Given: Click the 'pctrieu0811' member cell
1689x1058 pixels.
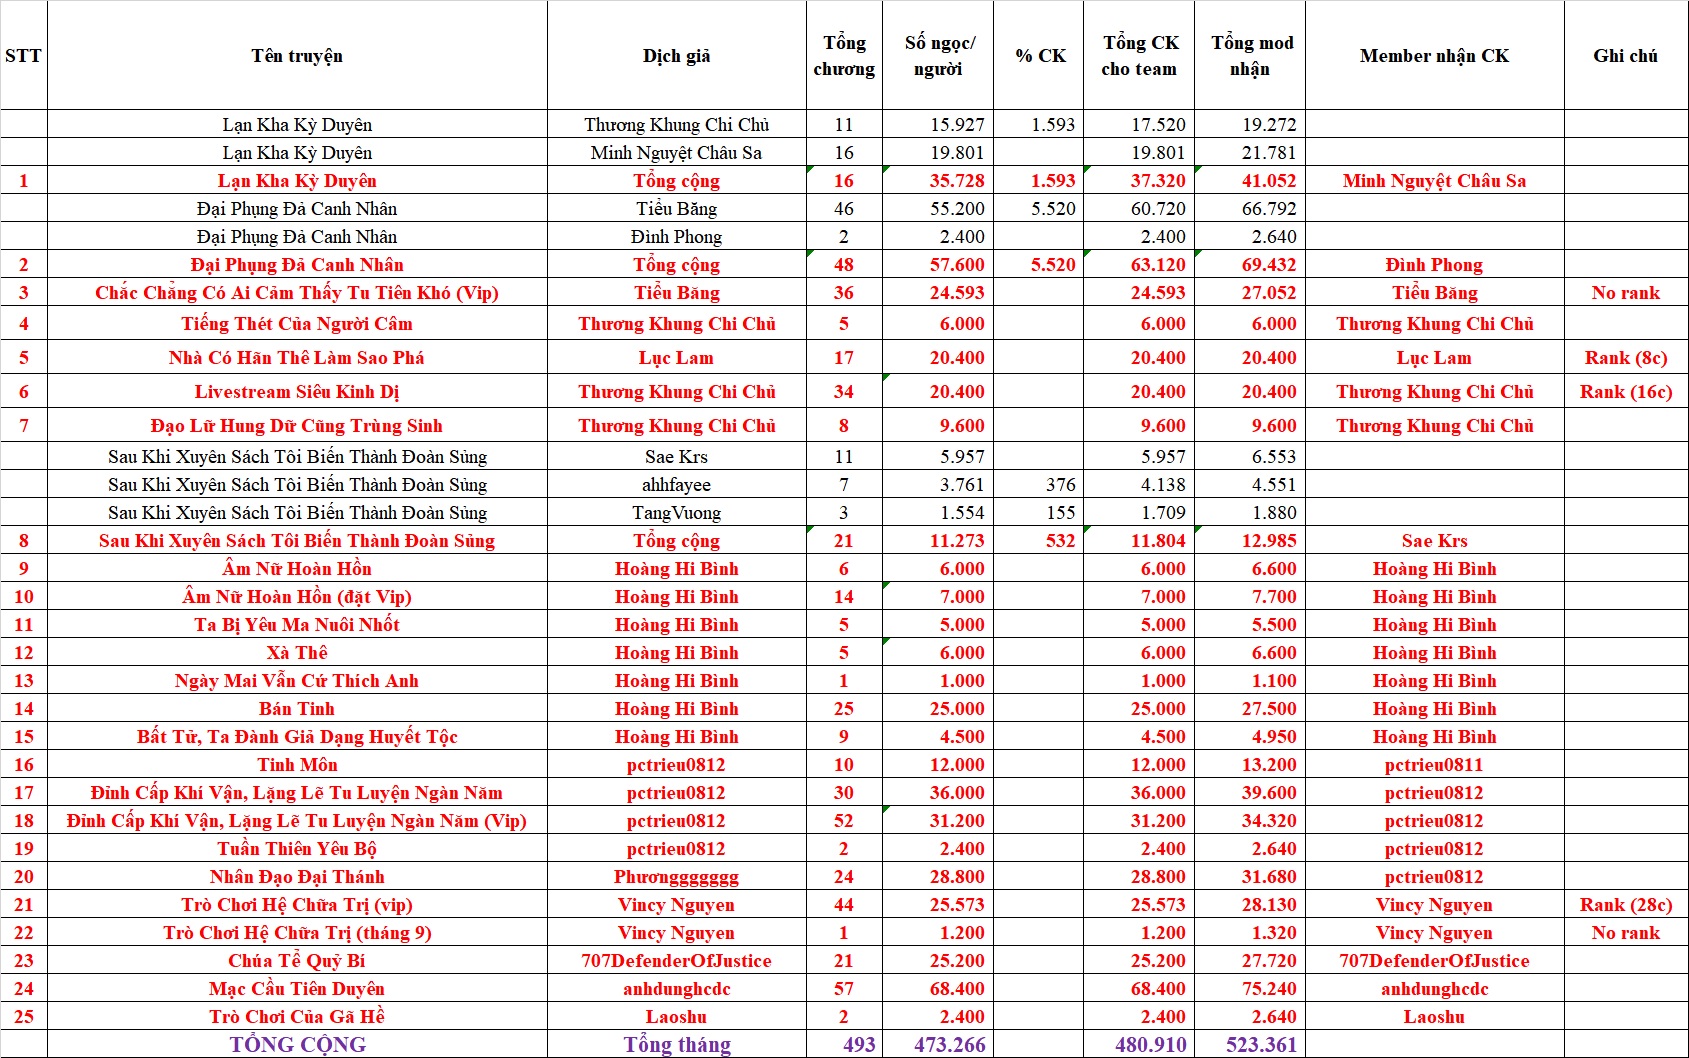Looking at the screenshot, I should 1434,765.
